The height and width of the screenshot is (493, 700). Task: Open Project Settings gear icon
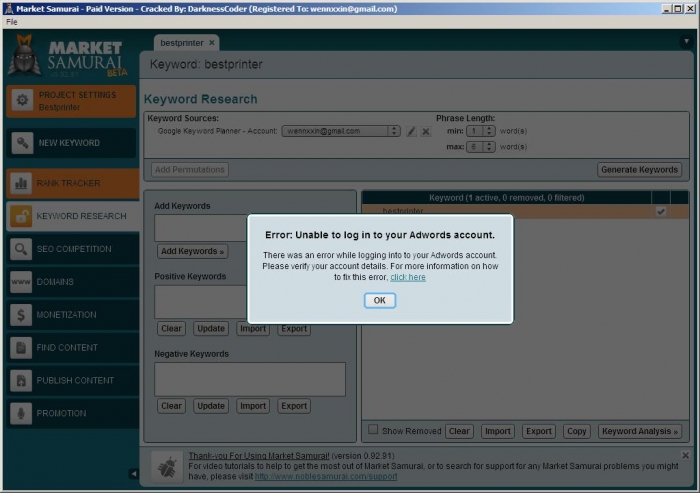(x=22, y=100)
